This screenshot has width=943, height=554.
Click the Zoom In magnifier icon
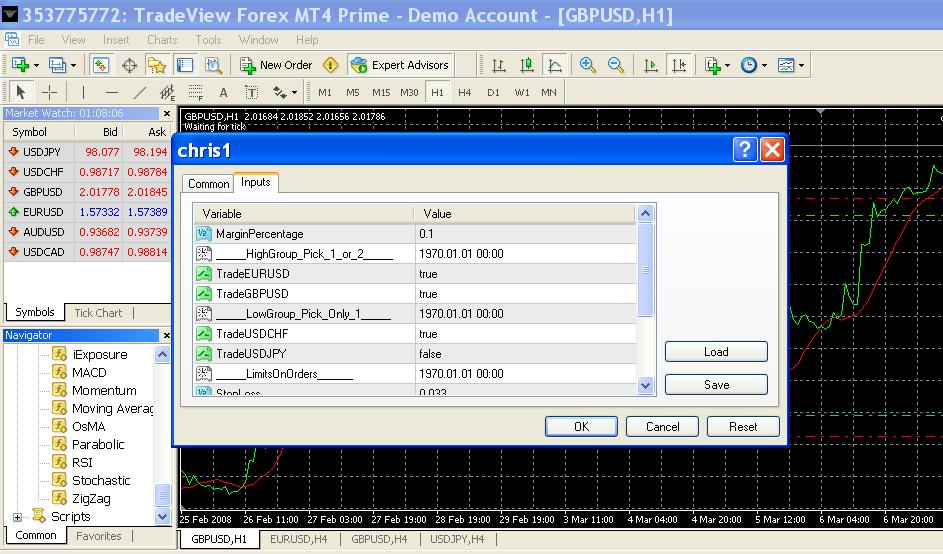pos(588,65)
